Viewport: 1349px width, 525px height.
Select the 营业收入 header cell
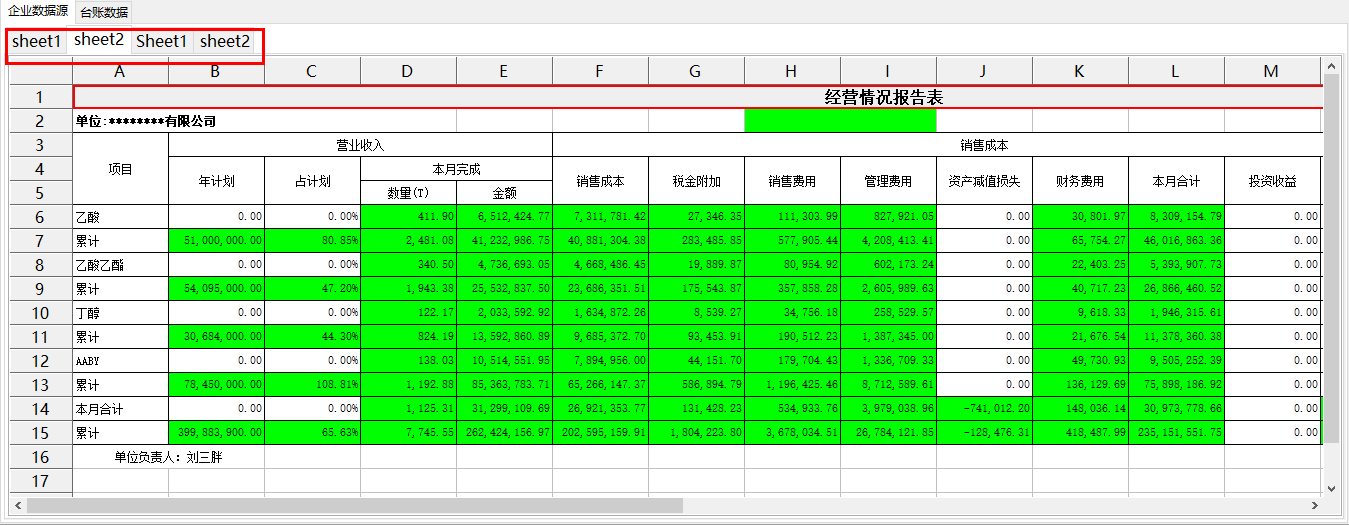point(360,145)
